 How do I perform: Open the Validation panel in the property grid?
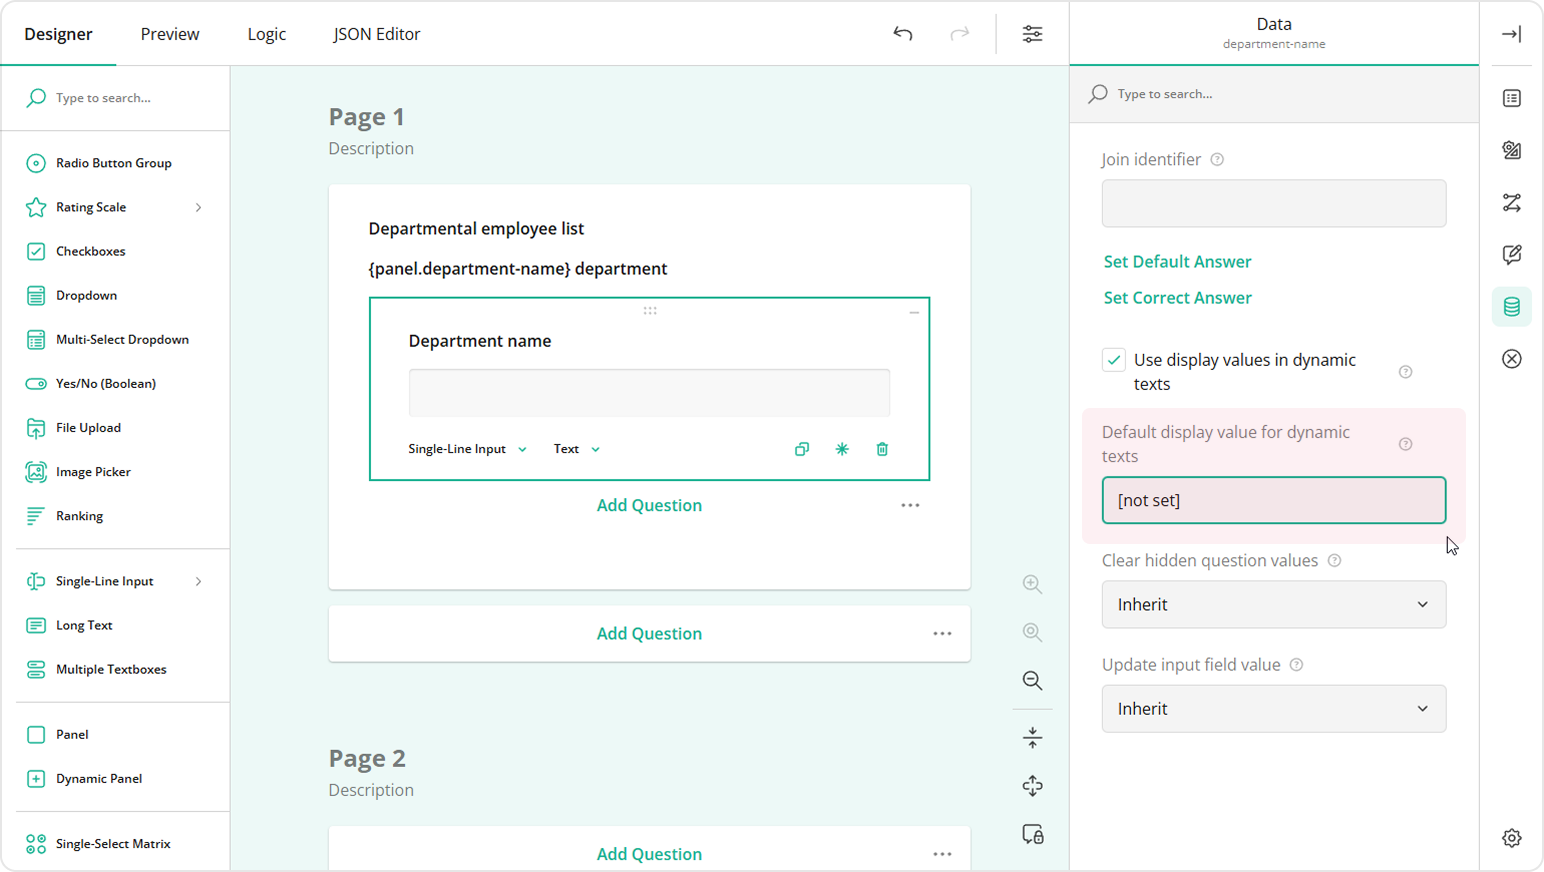(1511, 358)
